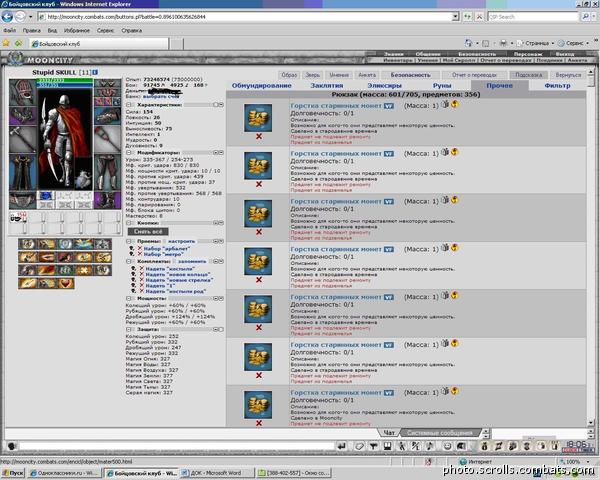Click the helmet equipment slot
This screenshot has width=600, height=480.
[x=23, y=92]
